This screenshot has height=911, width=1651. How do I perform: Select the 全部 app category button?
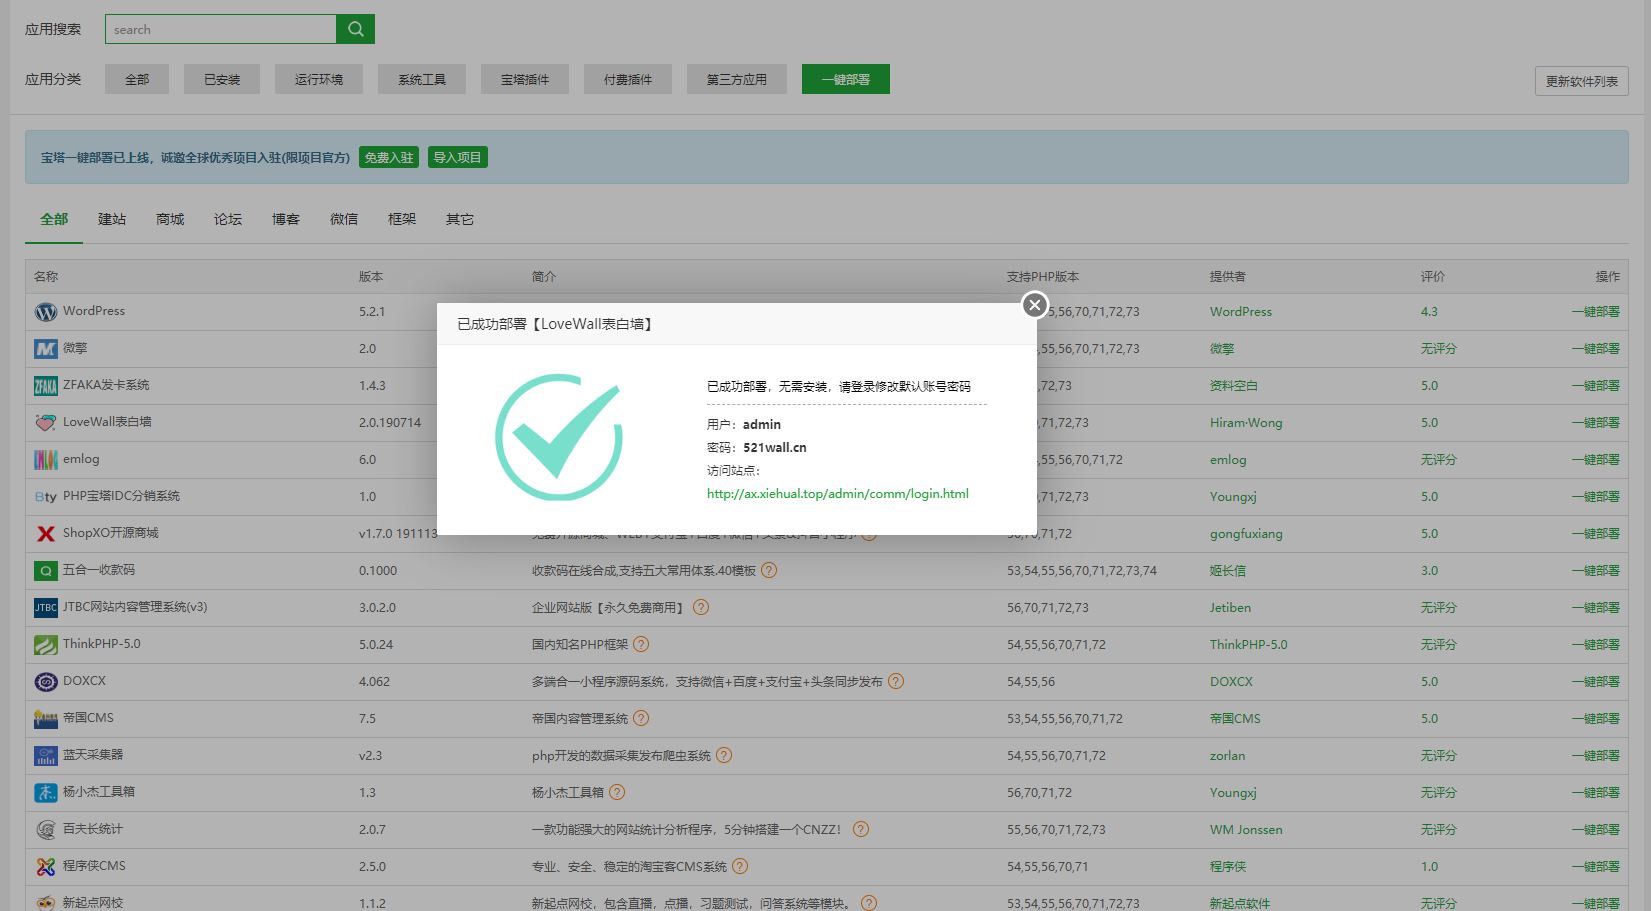[137, 79]
